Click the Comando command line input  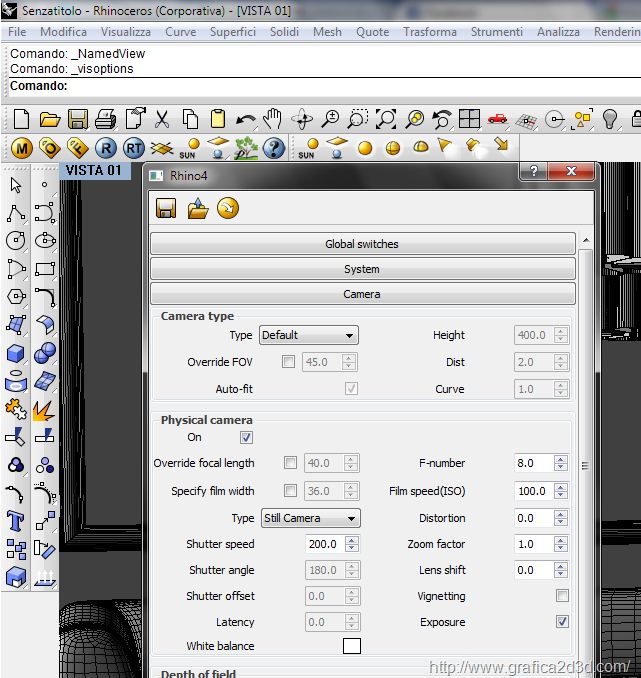pos(324,86)
